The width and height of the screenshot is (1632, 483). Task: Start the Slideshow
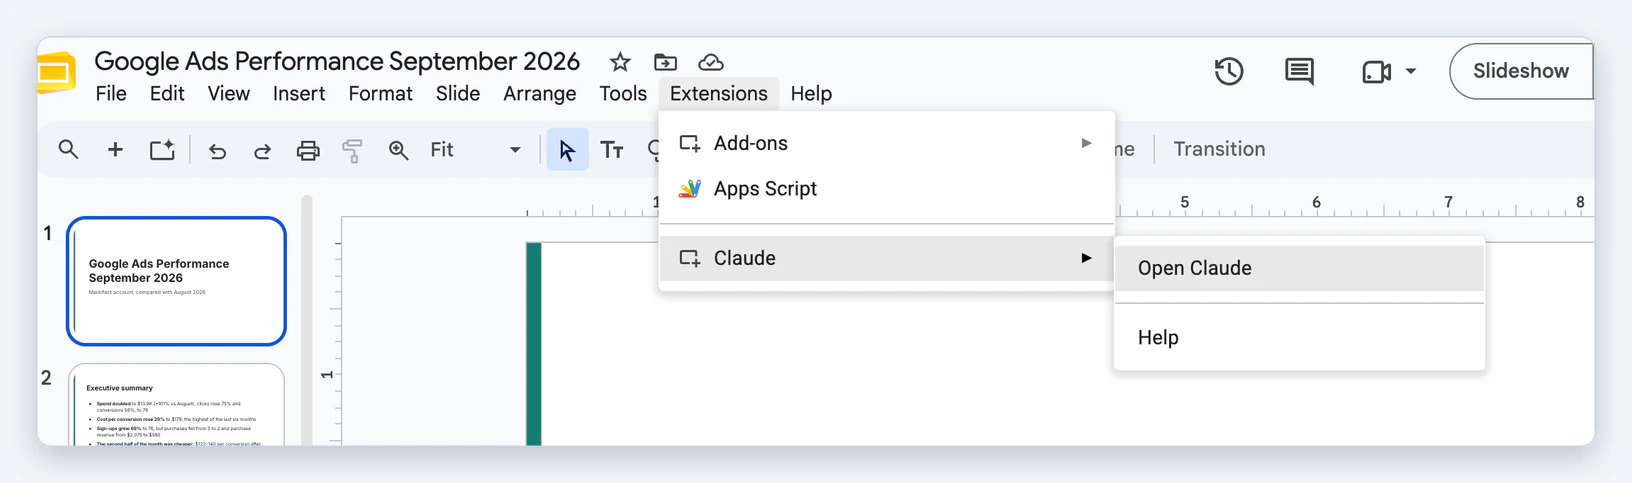(1520, 71)
